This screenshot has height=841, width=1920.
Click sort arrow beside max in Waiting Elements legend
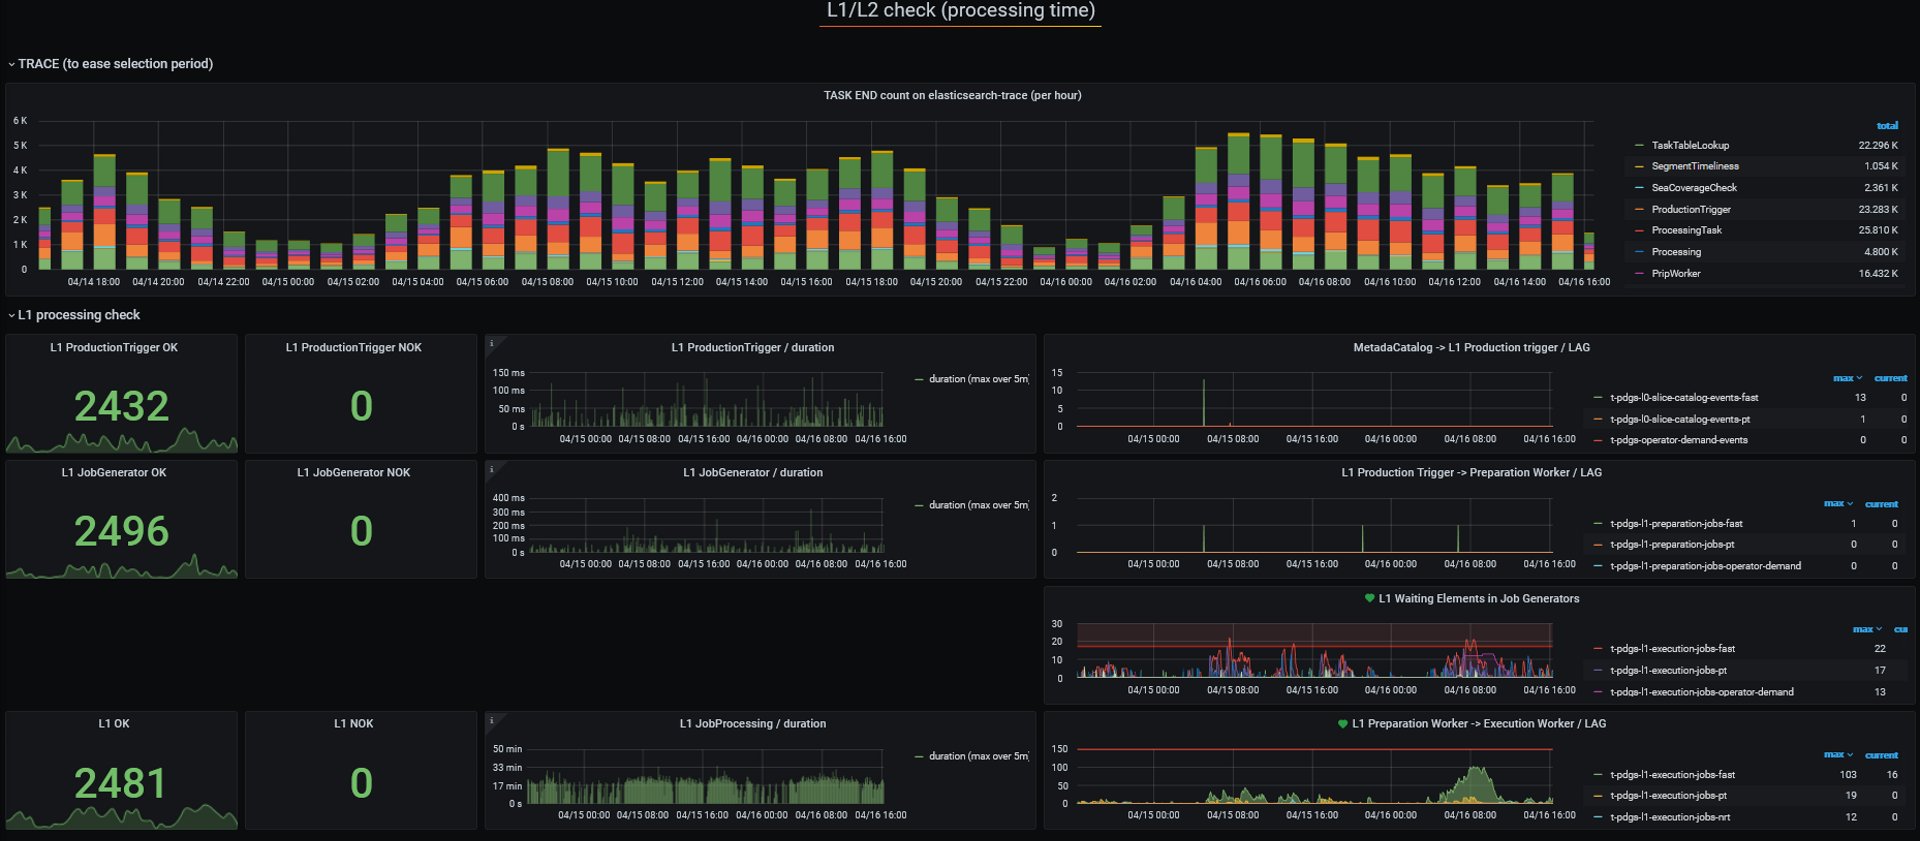point(1878,629)
